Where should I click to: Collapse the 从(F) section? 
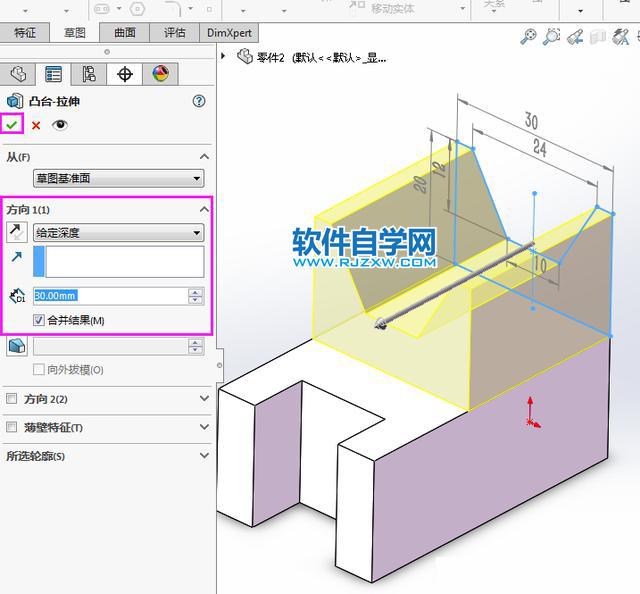(x=204, y=157)
